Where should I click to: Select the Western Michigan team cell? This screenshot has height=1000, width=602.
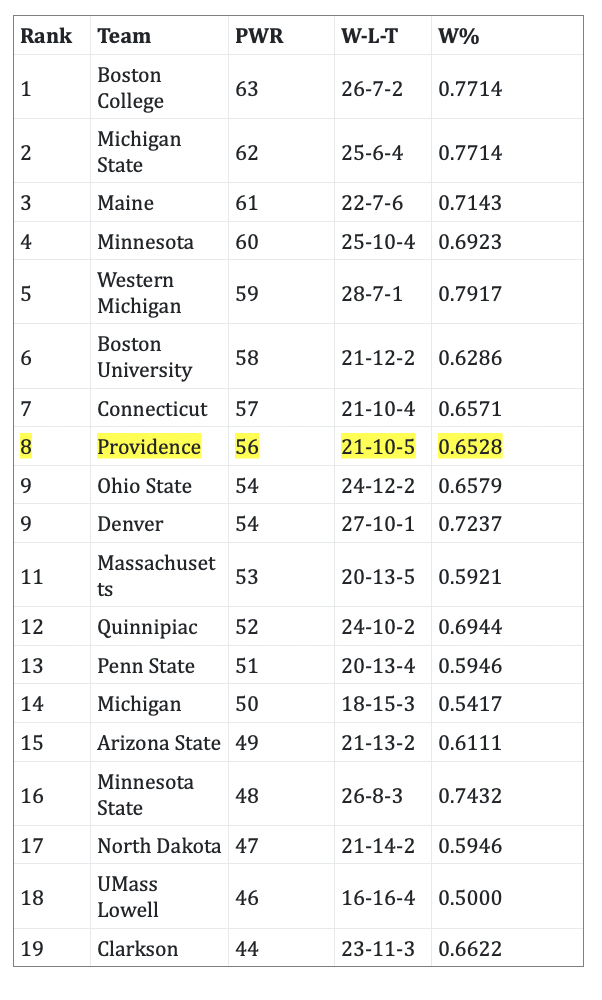139,293
